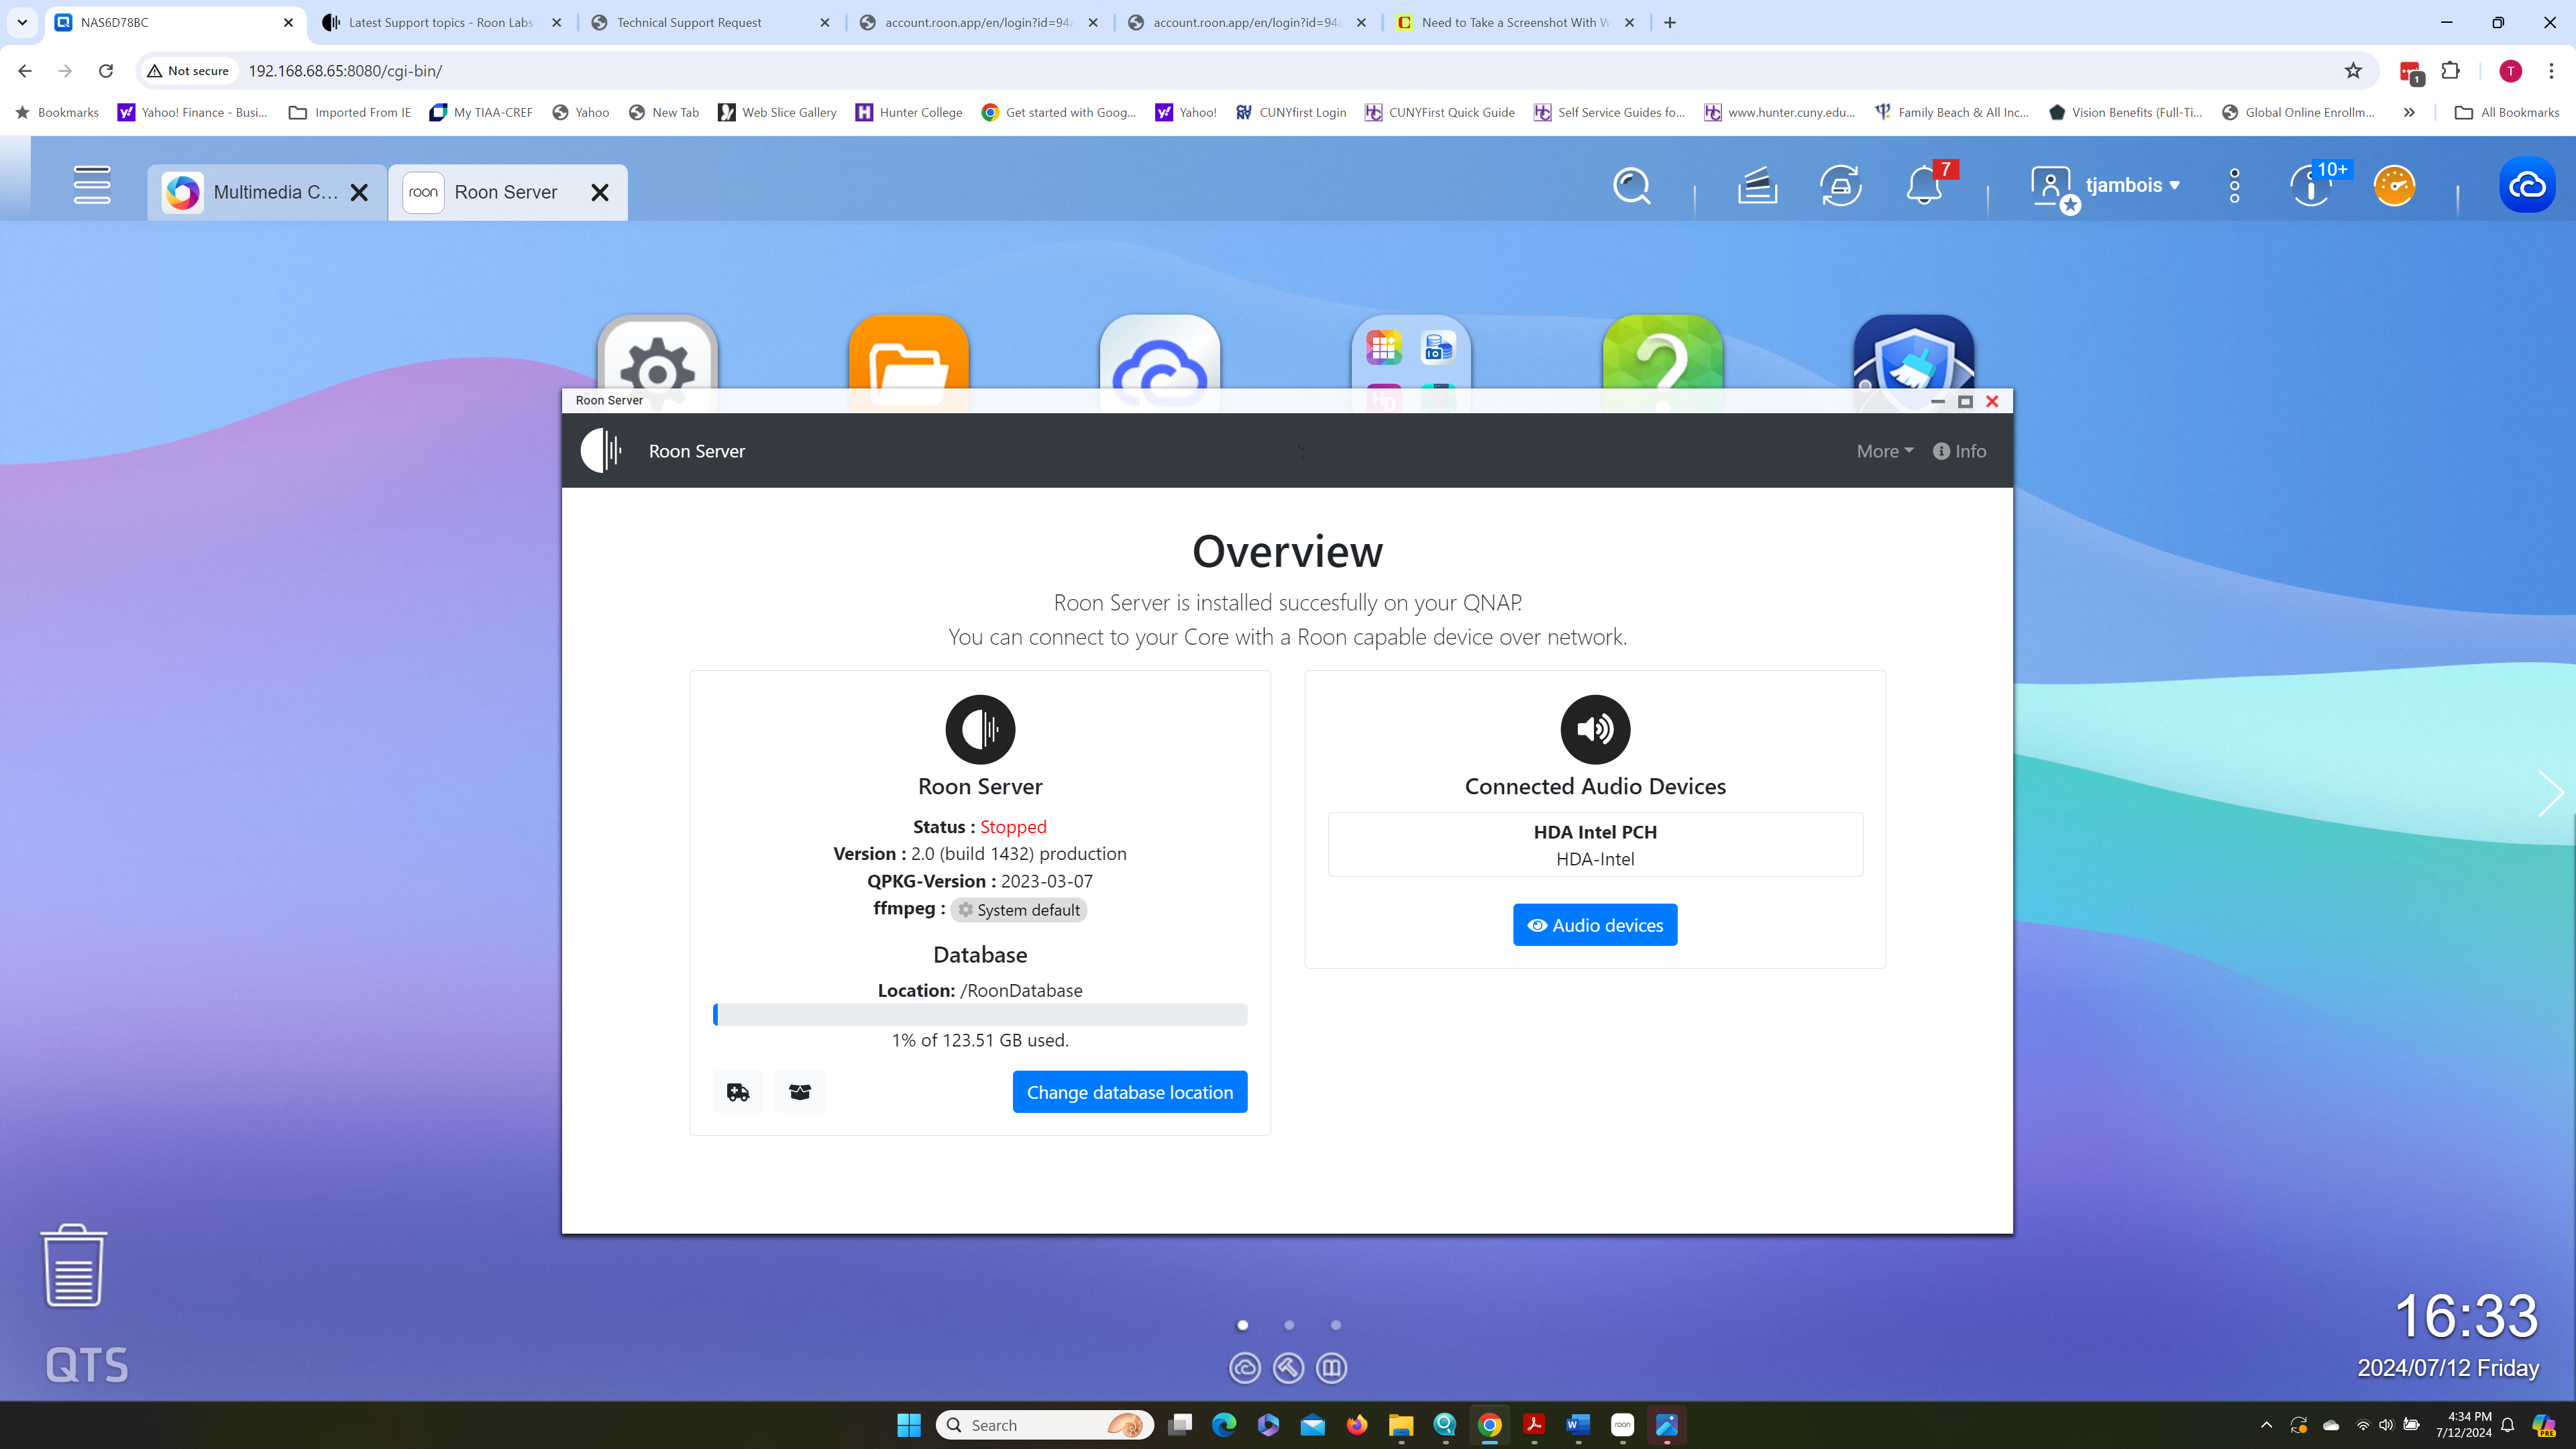Click the ambulance database tool icon
Screen dimensions: 2576x1449
coord(738,1092)
